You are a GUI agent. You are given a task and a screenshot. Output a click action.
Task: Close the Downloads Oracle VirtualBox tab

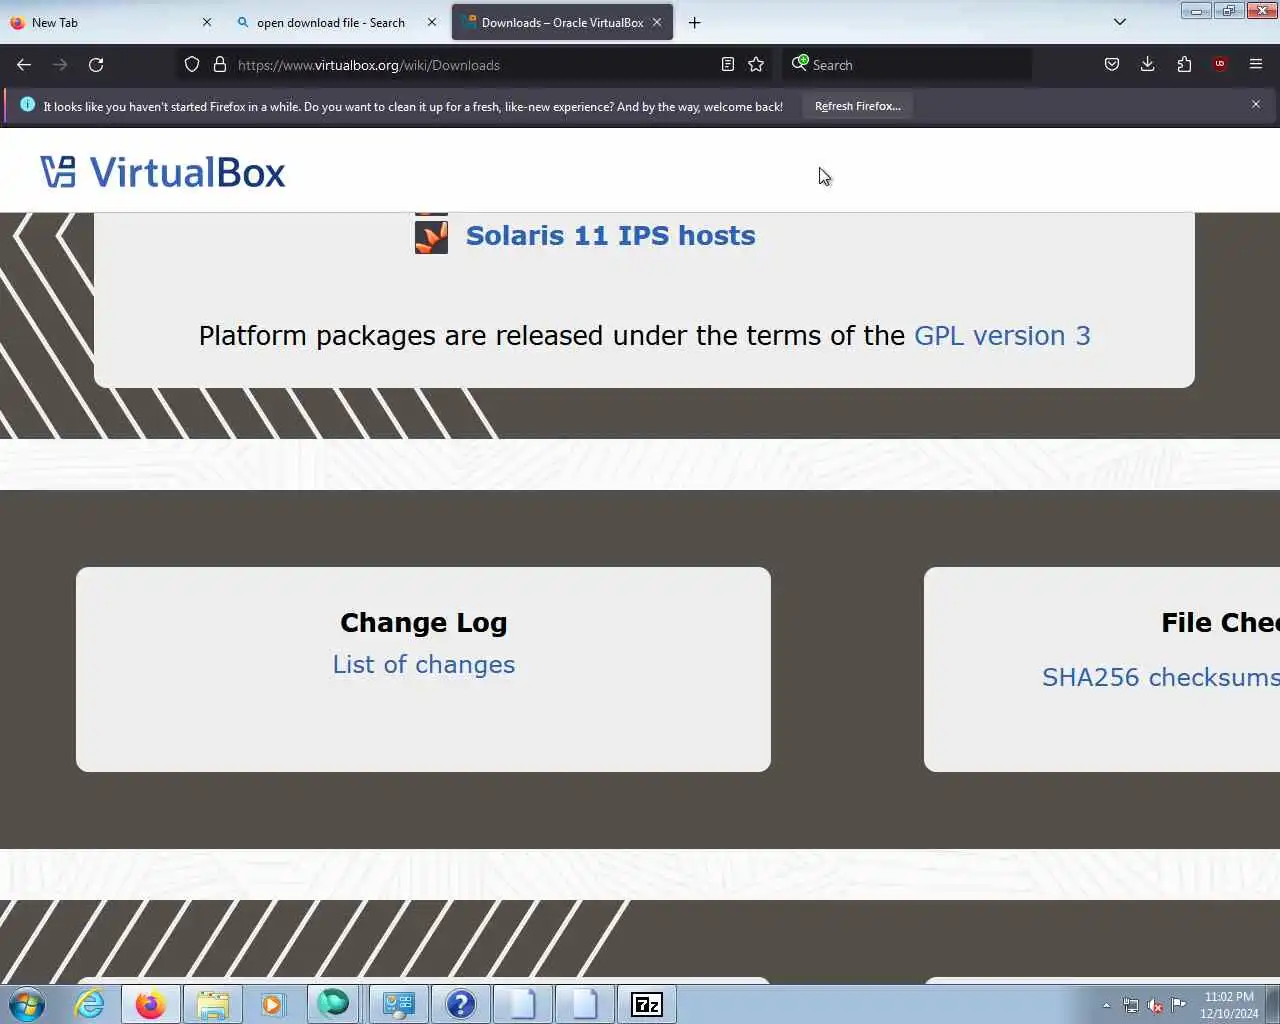point(657,22)
